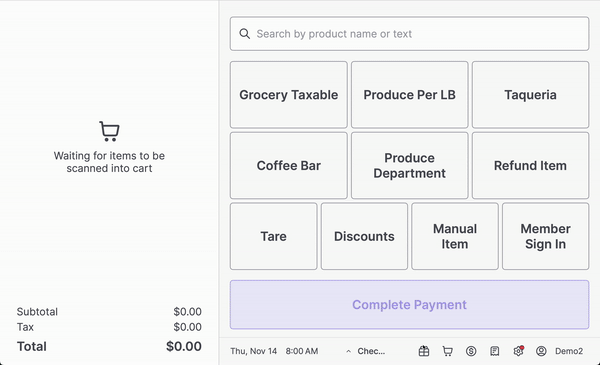Image resolution: width=600 pixels, height=365 pixels.
Task: Open the receipt icon in bottom bar
Action: coord(494,351)
